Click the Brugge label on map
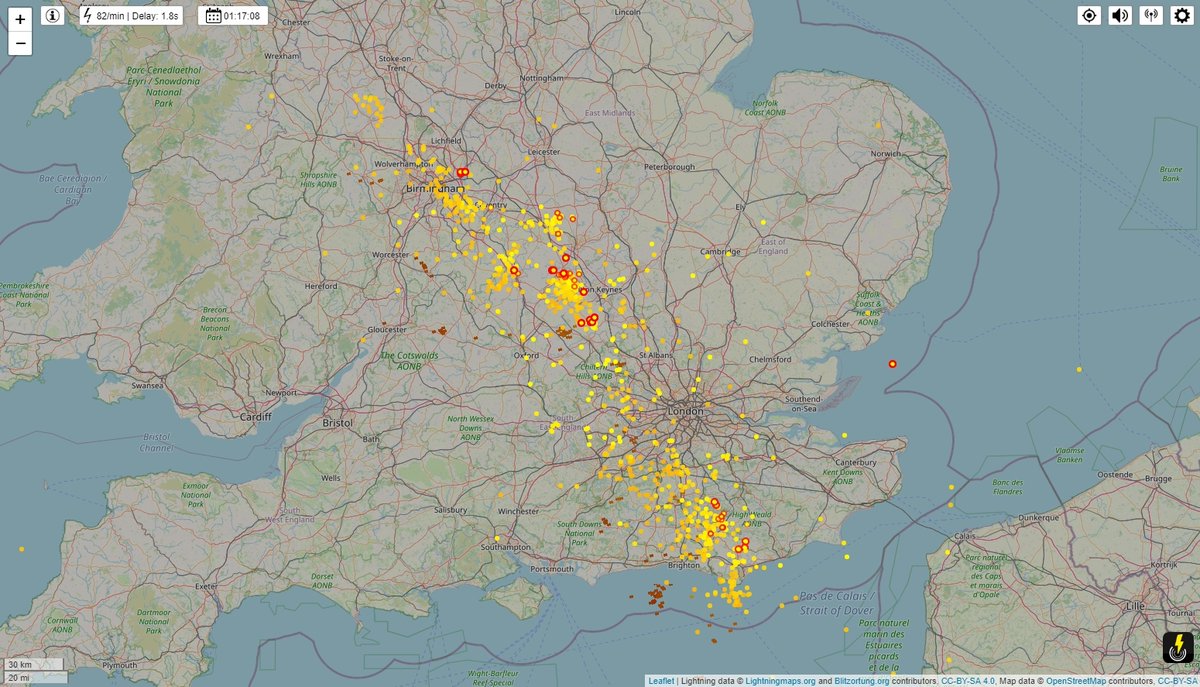This screenshot has height=687, width=1200. (x=1158, y=479)
